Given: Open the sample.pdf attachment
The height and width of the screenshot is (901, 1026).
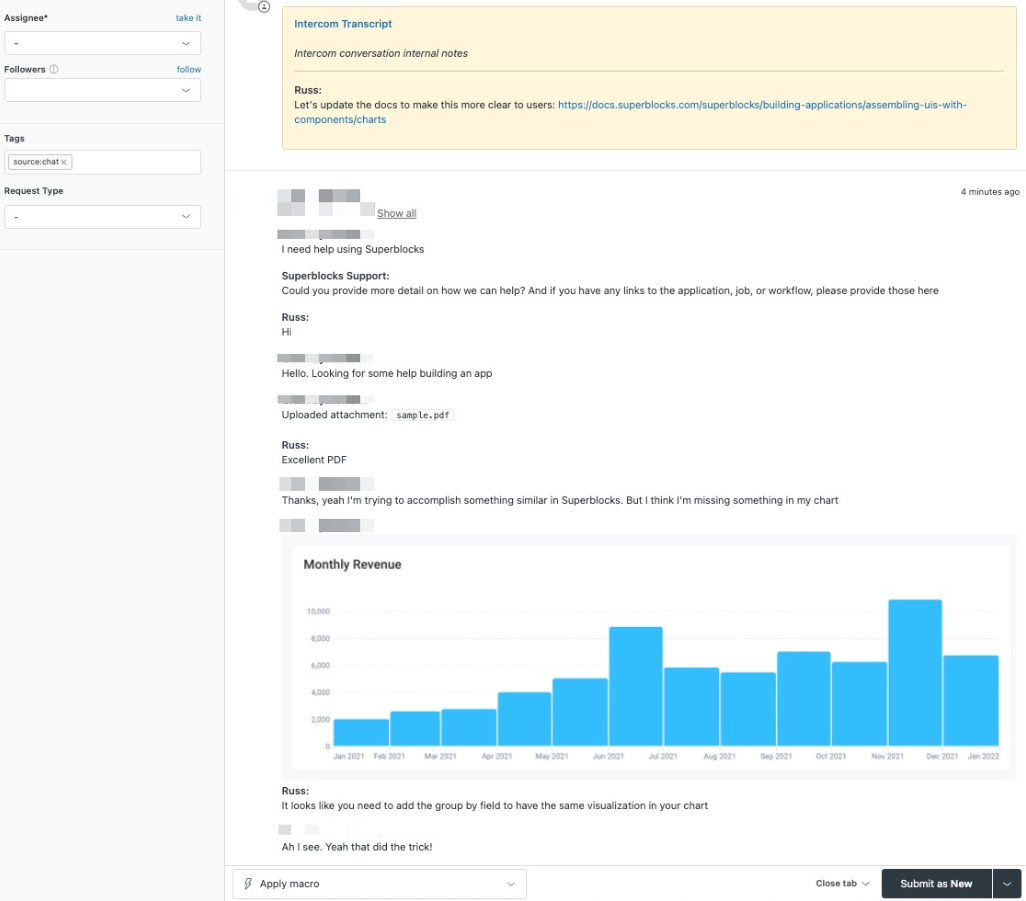Looking at the screenshot, I should pos(422,414).
